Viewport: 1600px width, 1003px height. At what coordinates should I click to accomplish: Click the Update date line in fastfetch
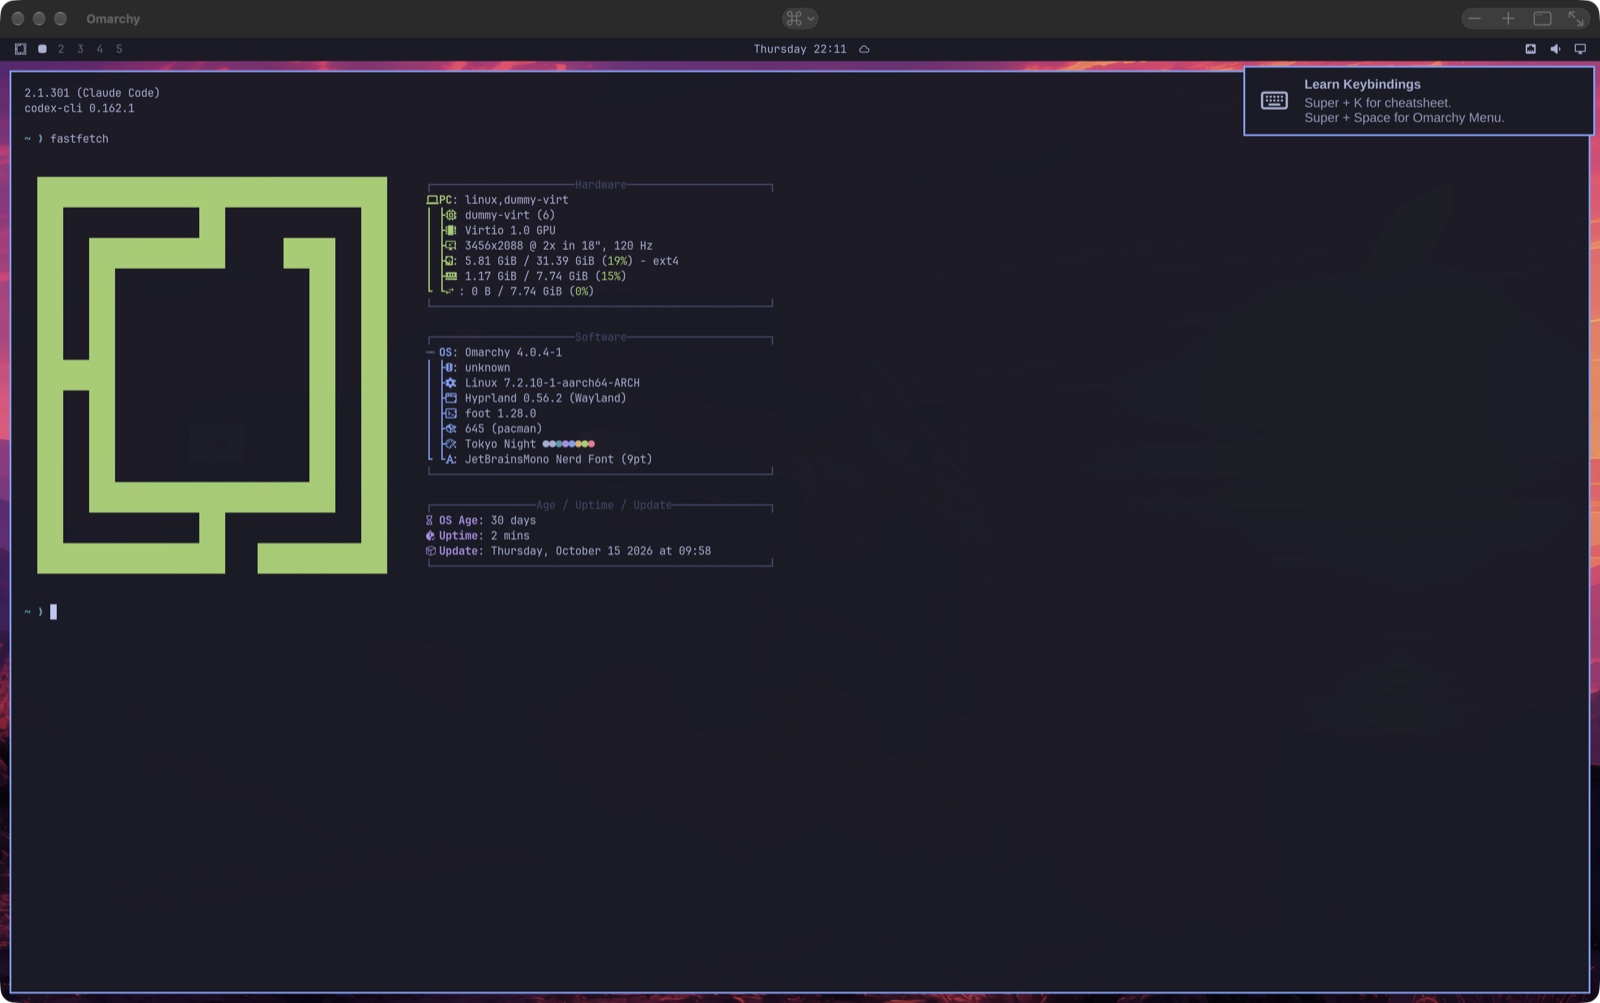pos(568,551)
